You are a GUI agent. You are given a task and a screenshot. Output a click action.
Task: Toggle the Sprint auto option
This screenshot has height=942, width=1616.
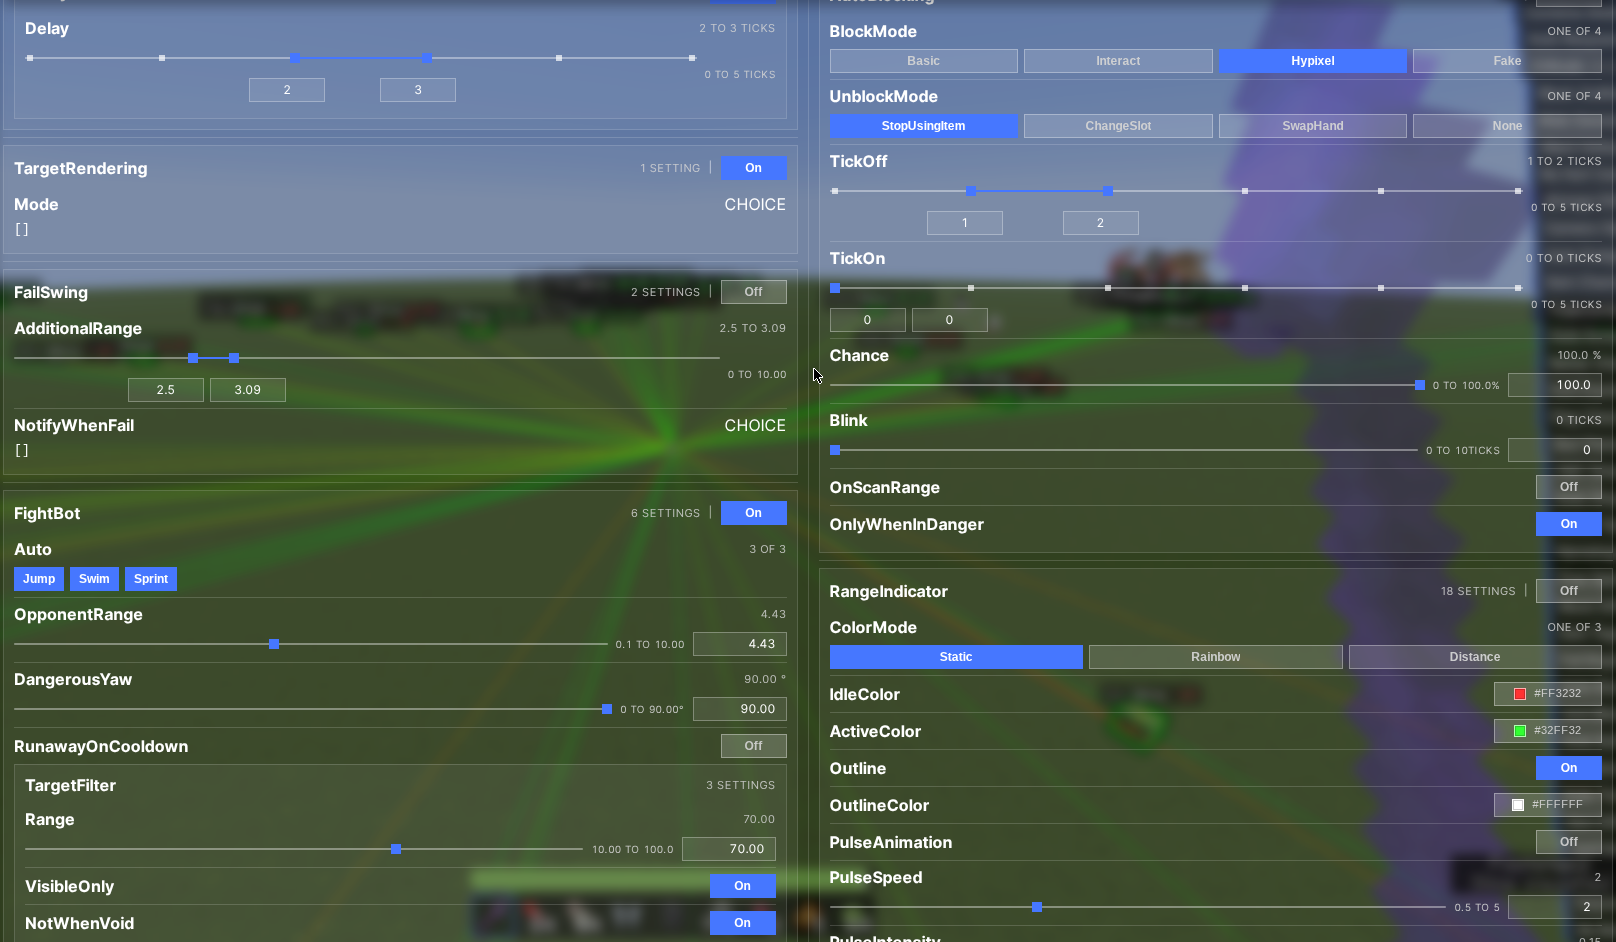(x=151, y=579)
